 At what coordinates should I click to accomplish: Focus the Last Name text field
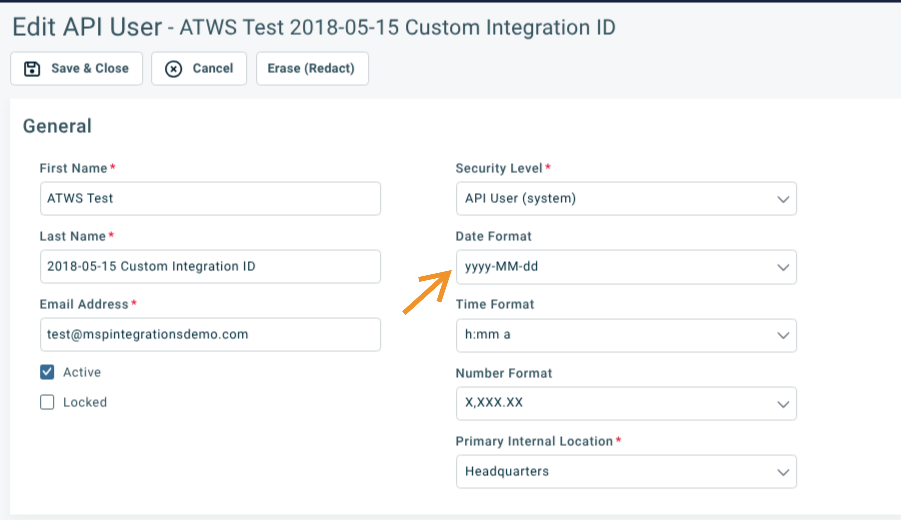pyautogui.click(x=210, y=266)
